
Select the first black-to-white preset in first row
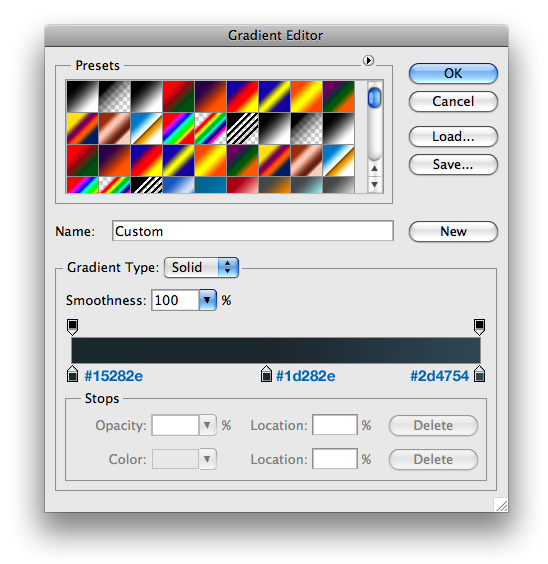tap(82, 96)
